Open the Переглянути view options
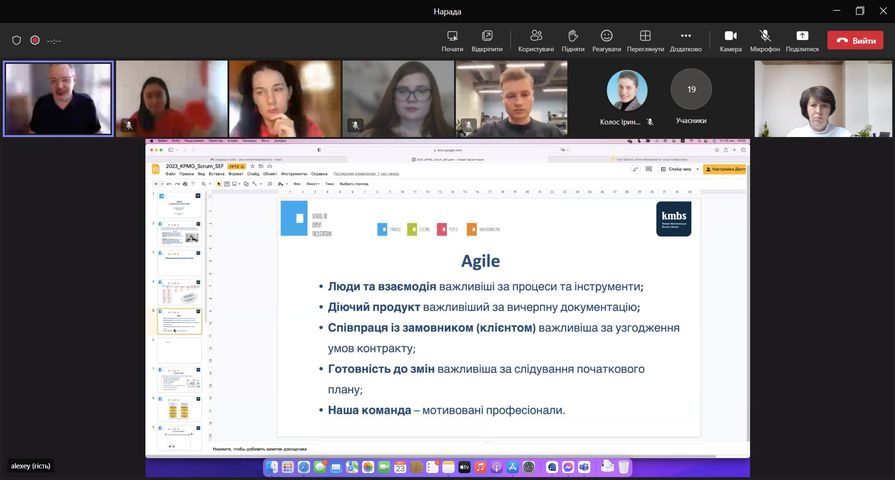This screenshot has width=895, height=480. click(645, 40)
